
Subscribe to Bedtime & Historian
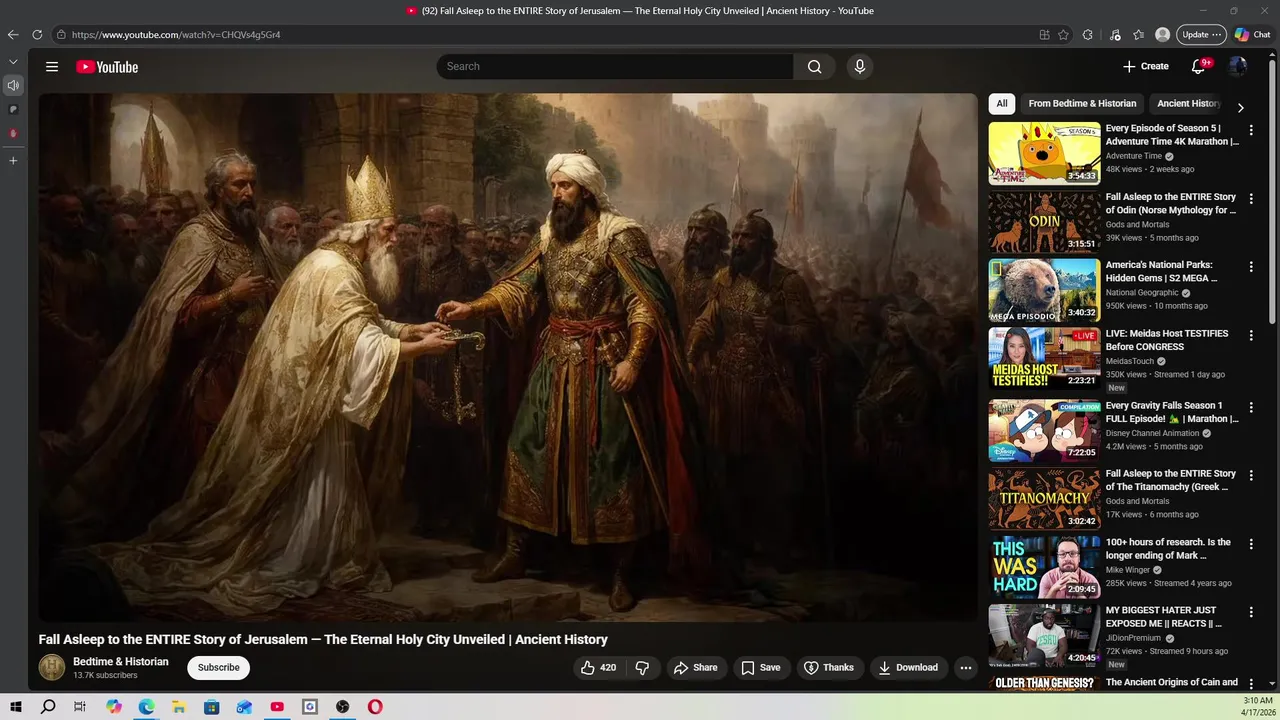218,667
